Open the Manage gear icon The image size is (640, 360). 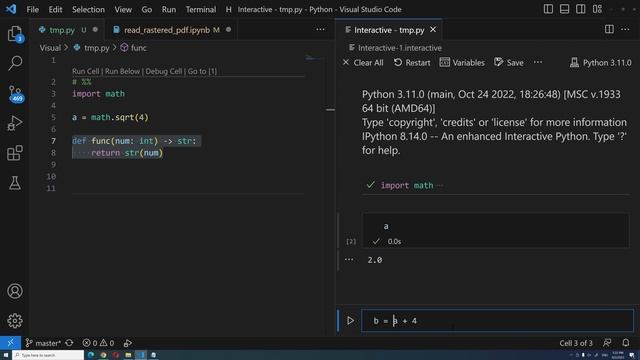click(15, 321)
